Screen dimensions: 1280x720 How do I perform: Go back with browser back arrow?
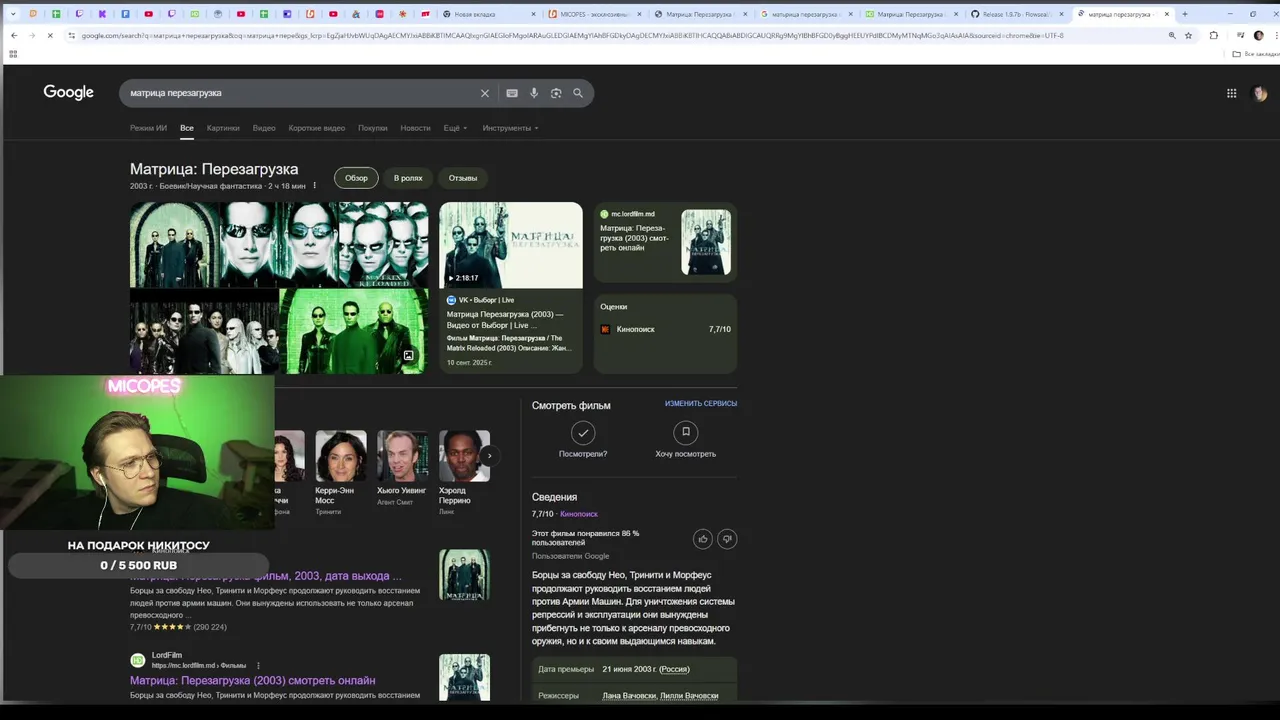pos(14,35)
